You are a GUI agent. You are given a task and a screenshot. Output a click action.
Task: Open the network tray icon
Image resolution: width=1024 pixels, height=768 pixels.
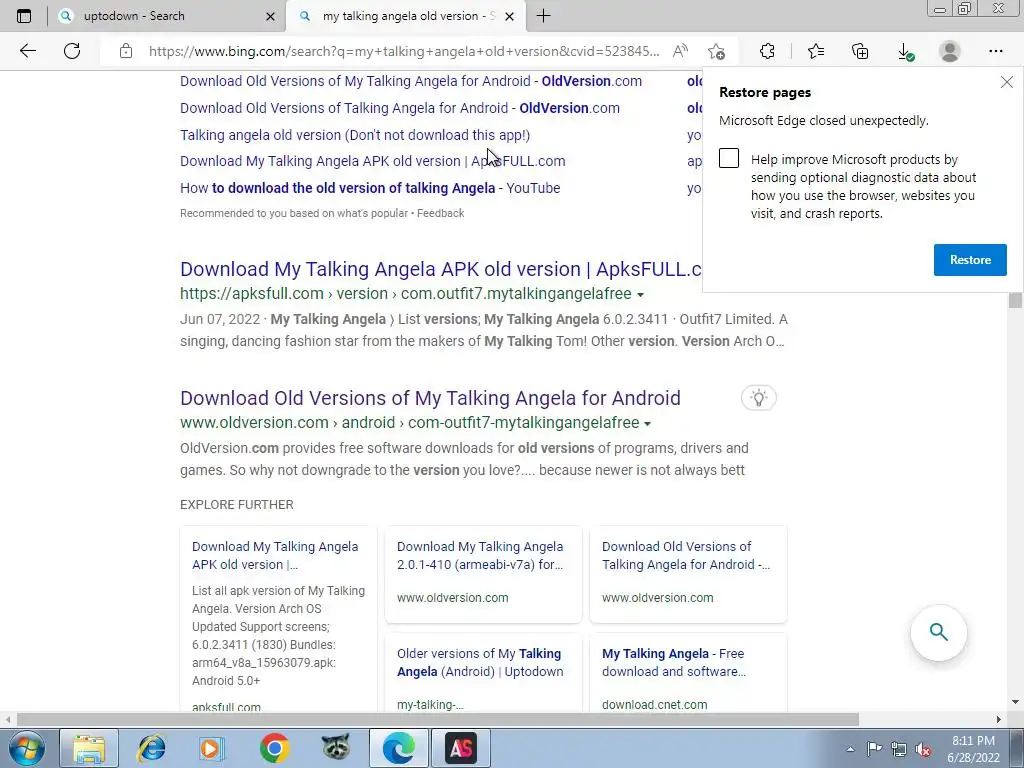pos(899,749)
